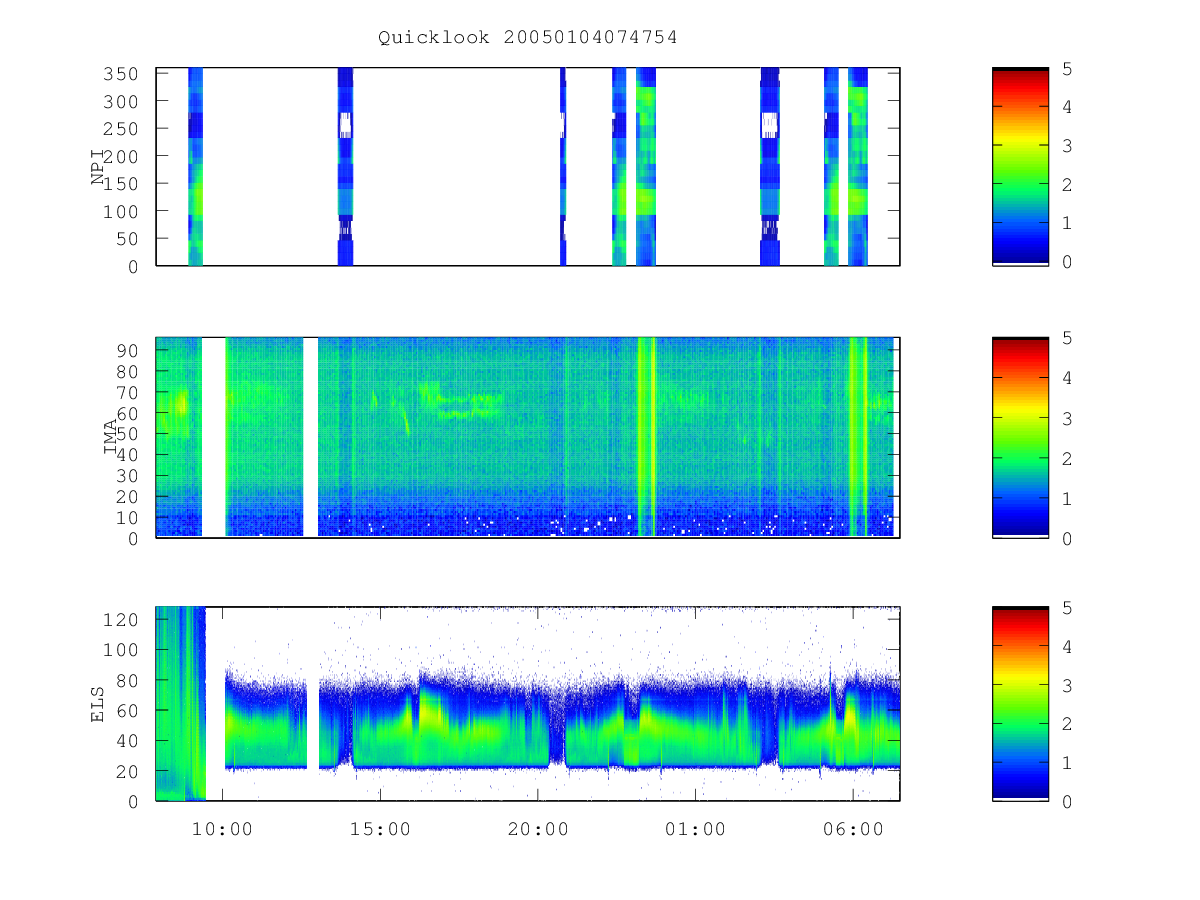Screen dimensions: 1200x900
Task: Click the "1" label on the ELS color bar
Action: pos(1067,763)
